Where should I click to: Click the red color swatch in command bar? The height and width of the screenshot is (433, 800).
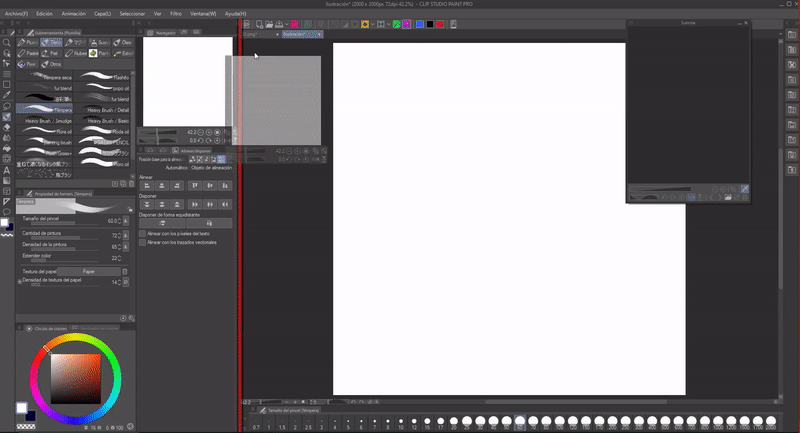click(x=440, y=24)
